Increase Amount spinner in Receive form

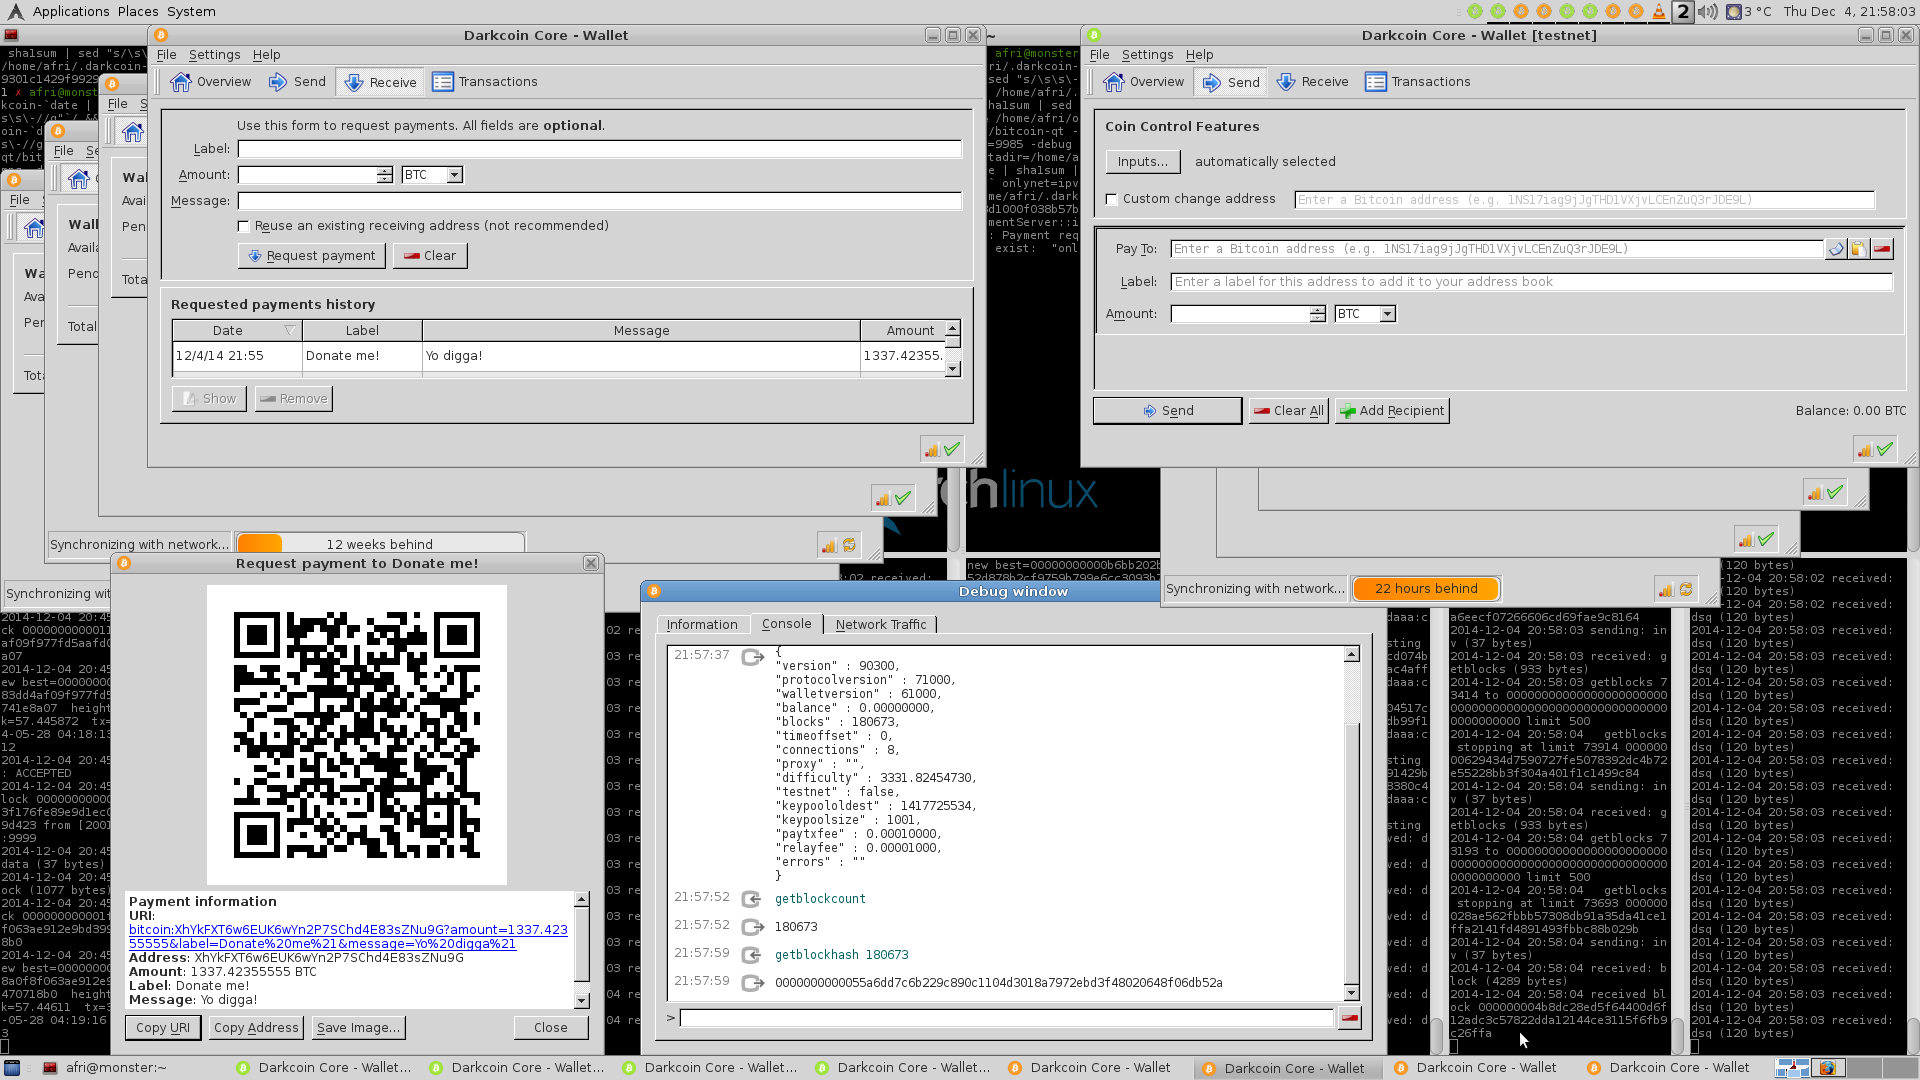pyautogui.click(x=385, y=171)
